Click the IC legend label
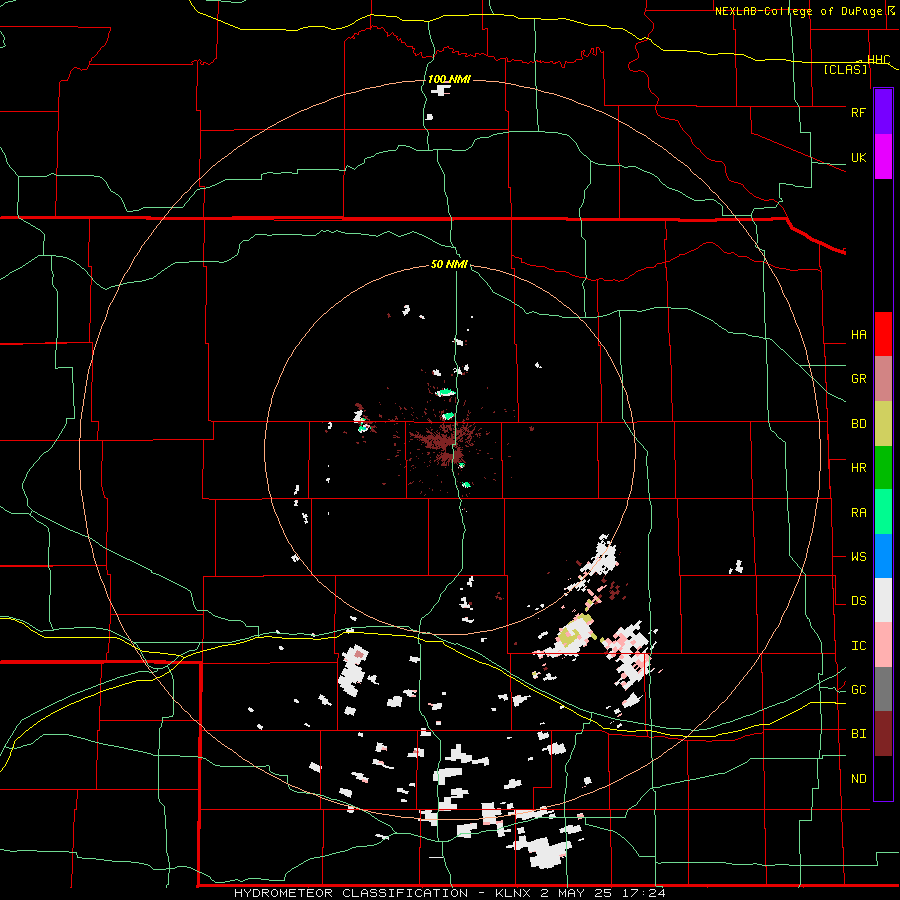The width and height of the screenshot is (900, 900). (858, 646)
